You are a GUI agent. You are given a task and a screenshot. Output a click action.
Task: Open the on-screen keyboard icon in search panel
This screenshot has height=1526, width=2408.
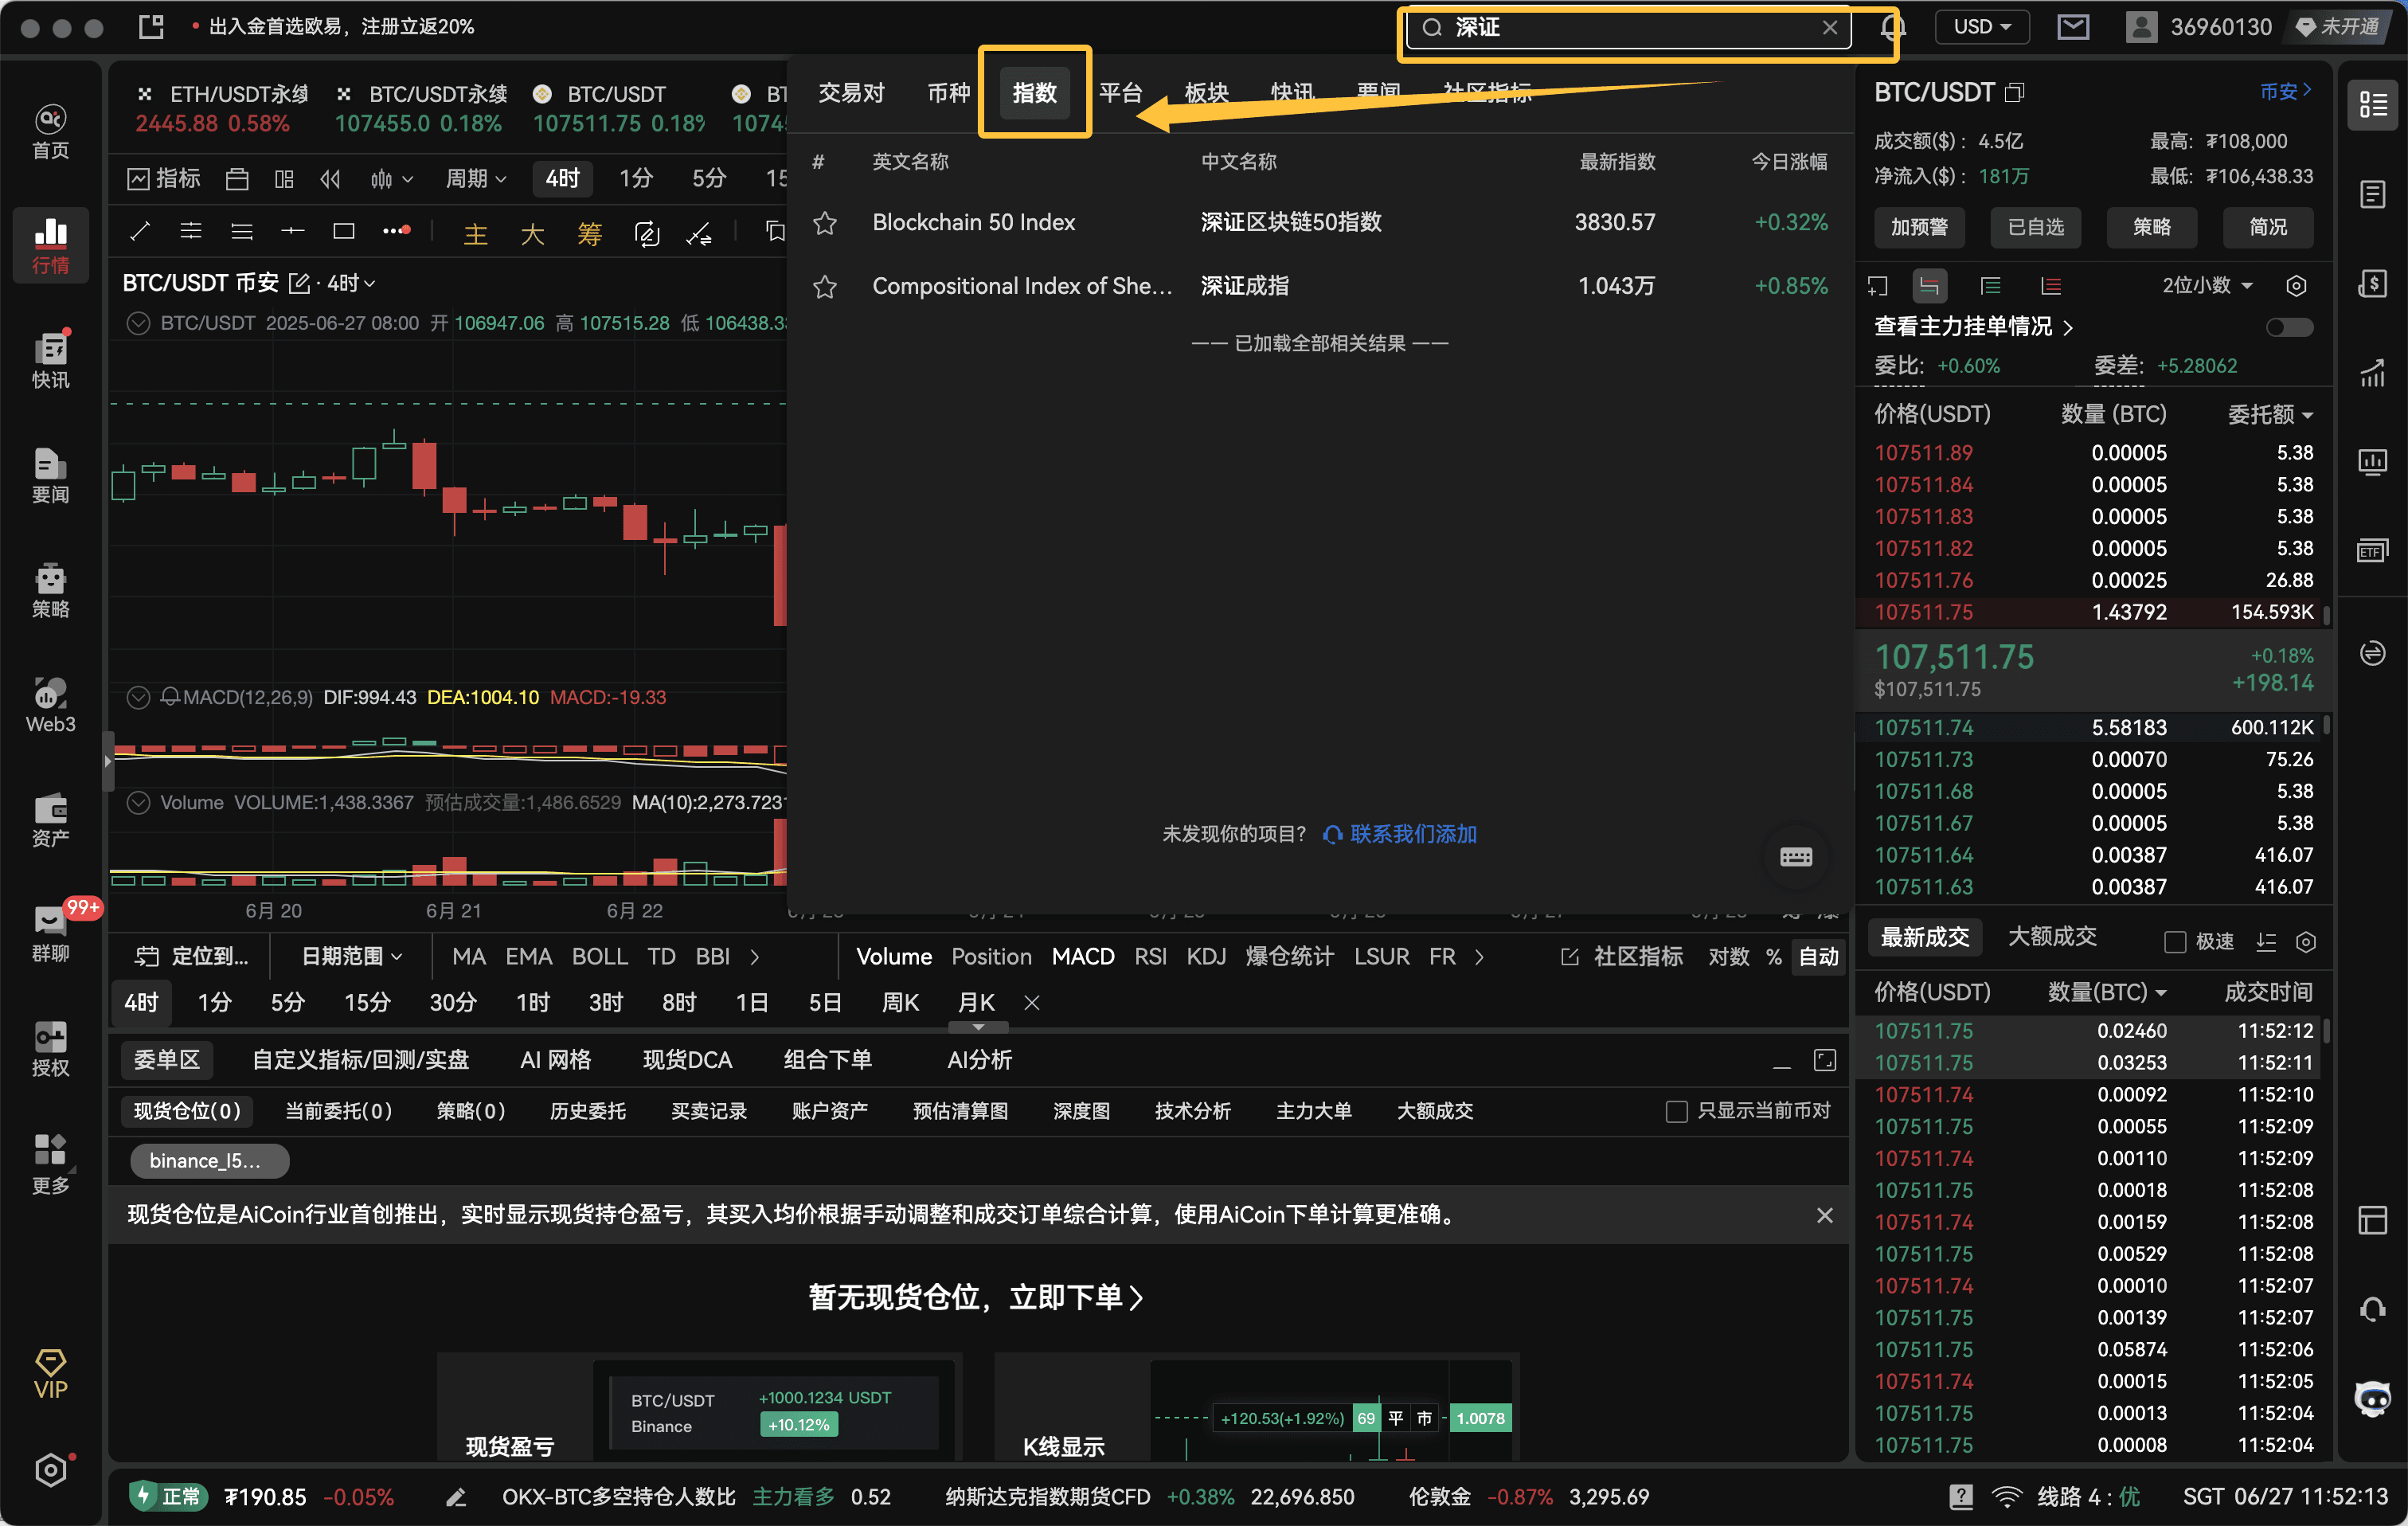pos(1796,857)
